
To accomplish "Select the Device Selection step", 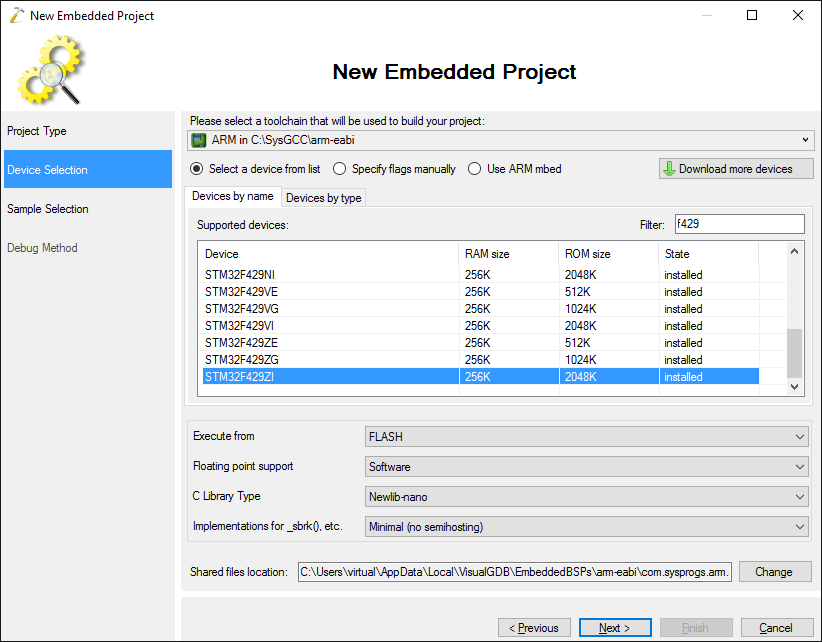I will tap(88, 169).
